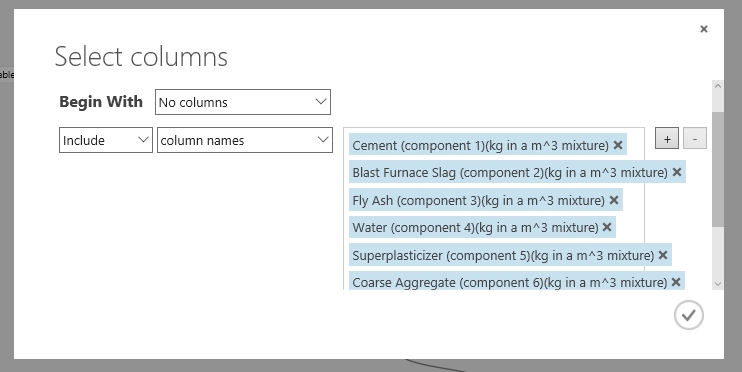This screenshot has width=742, height=372.
Task: Remove the Fly Ash column tag
Action: click(x=614, y=200)
